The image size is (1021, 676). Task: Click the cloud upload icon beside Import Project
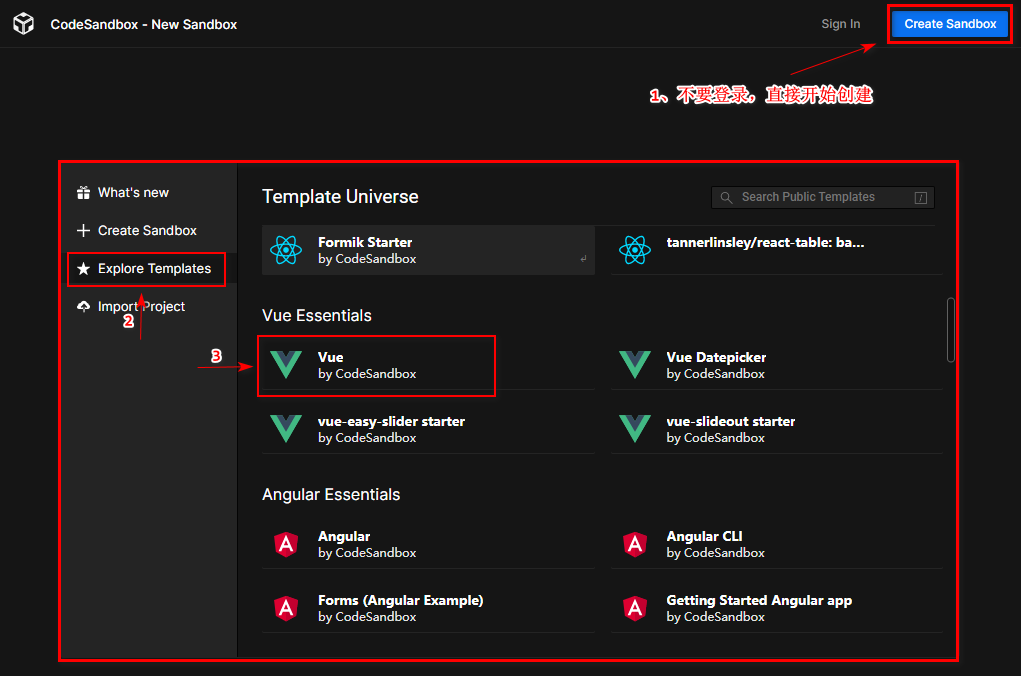pyautogui.click(x=83, y=306)
